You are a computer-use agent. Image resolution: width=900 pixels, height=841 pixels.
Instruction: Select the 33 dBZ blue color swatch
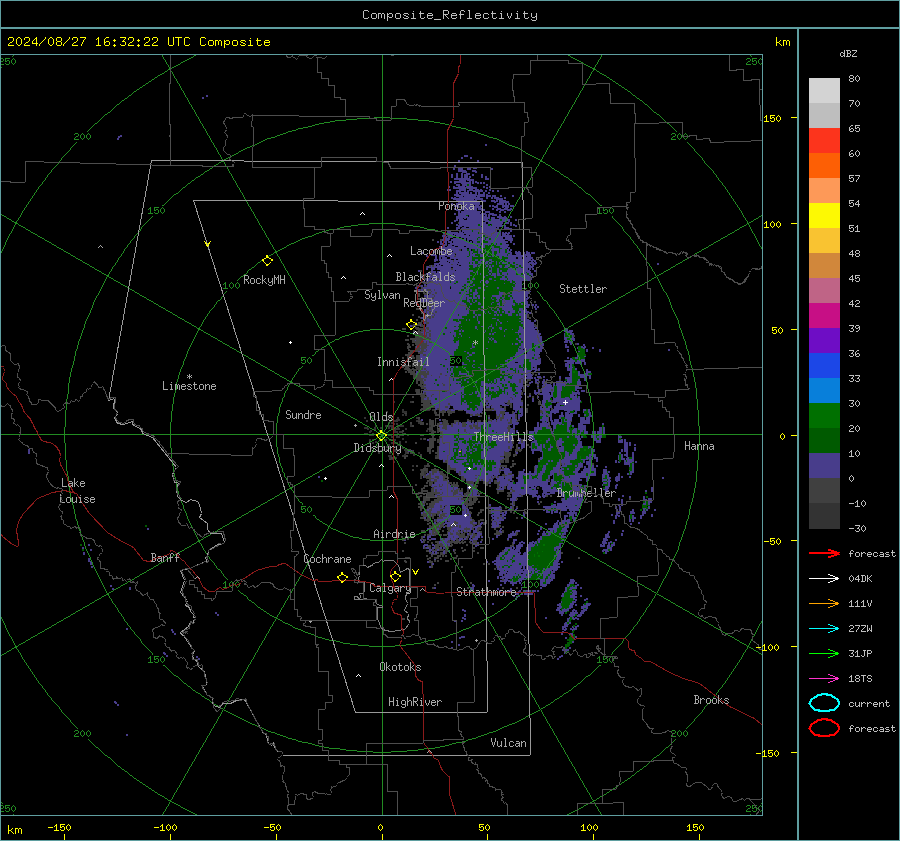tap(824, 365)
